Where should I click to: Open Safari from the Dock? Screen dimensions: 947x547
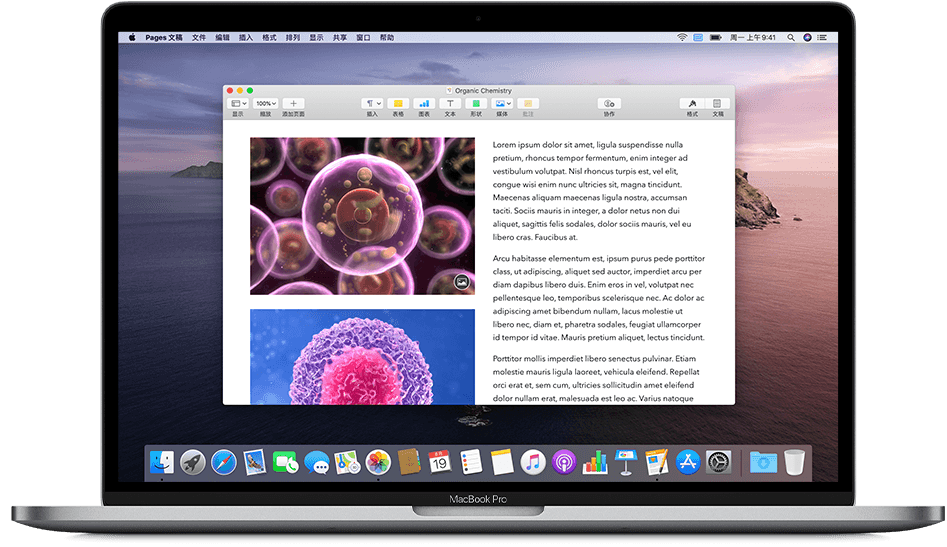coord(223,463)
